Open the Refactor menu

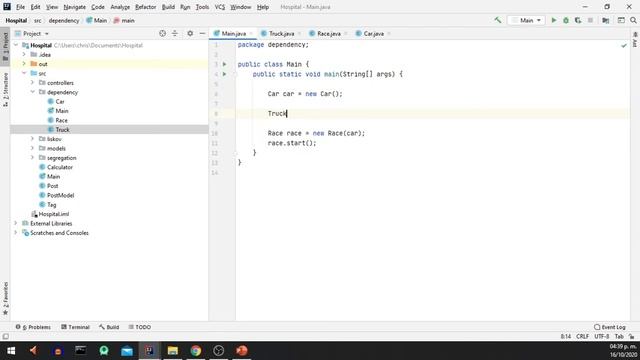point(145,7)
